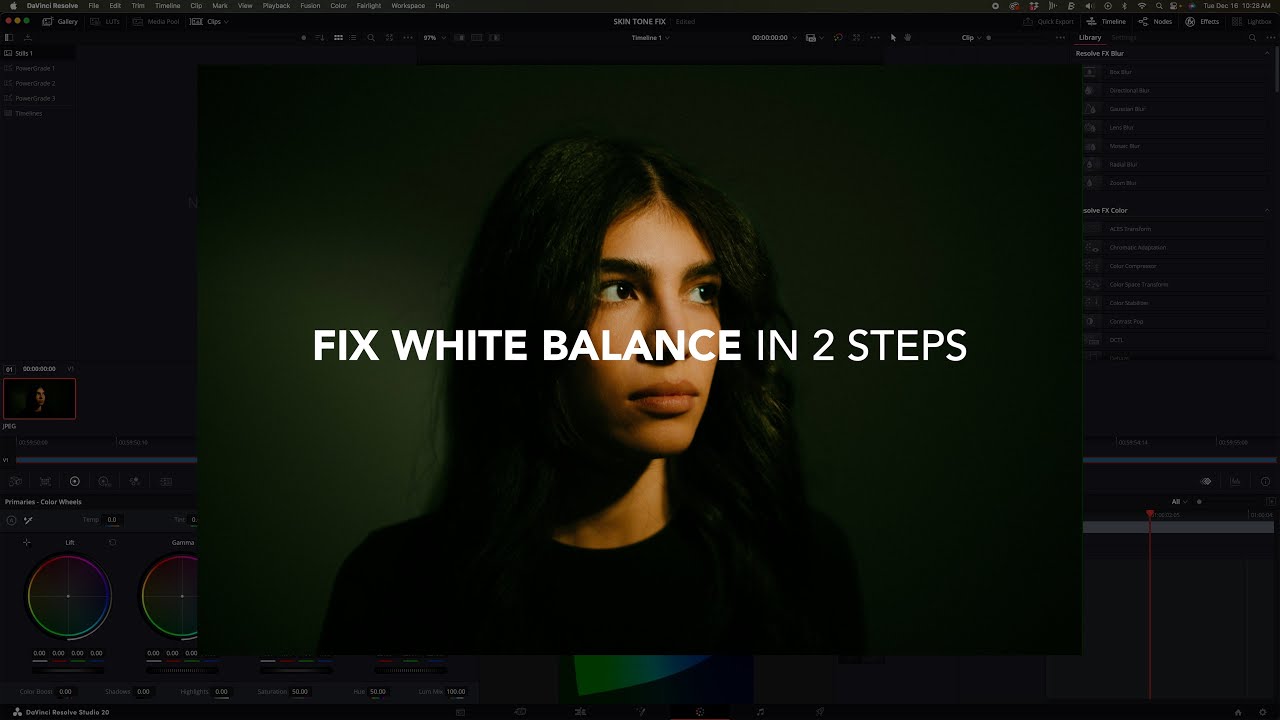The image size is (1280, 720).
Task: Select Color Space Transform effect
Action: point(1175,284)
